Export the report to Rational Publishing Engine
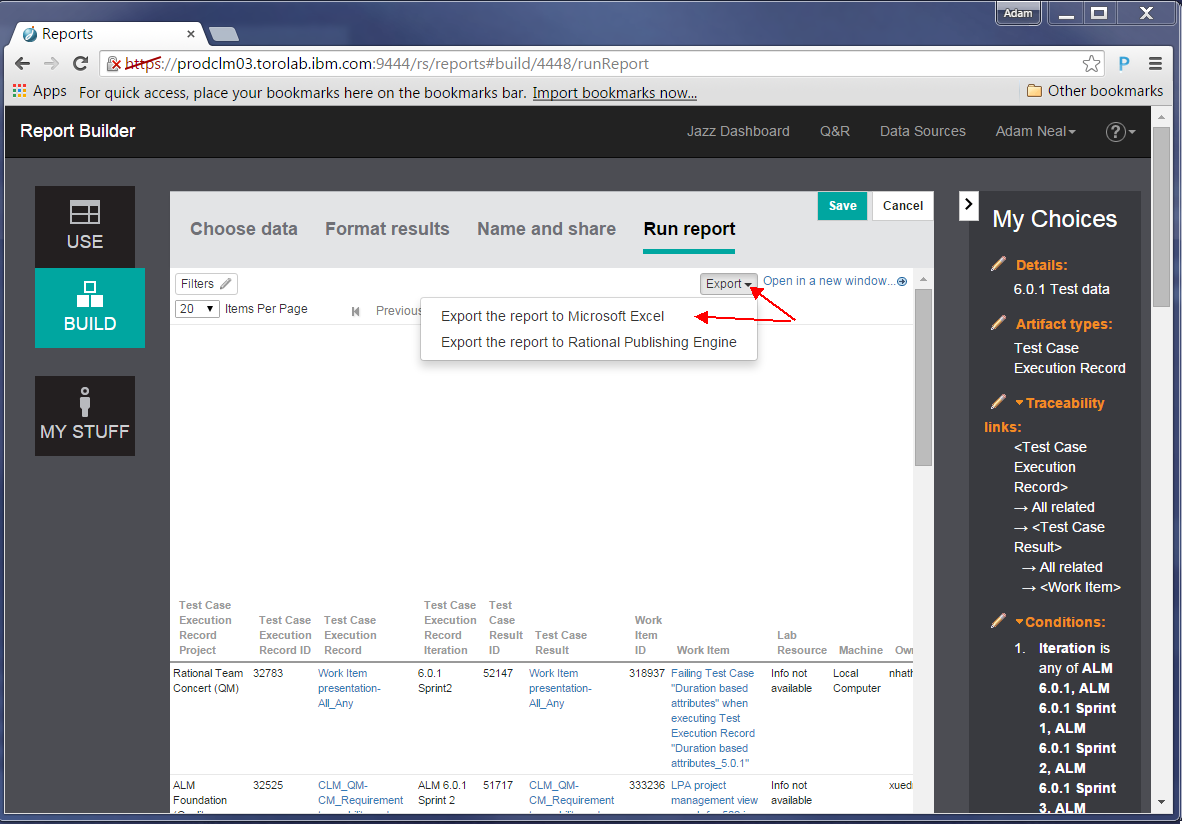Viewport: 1182px width, 824px height. 589,342
